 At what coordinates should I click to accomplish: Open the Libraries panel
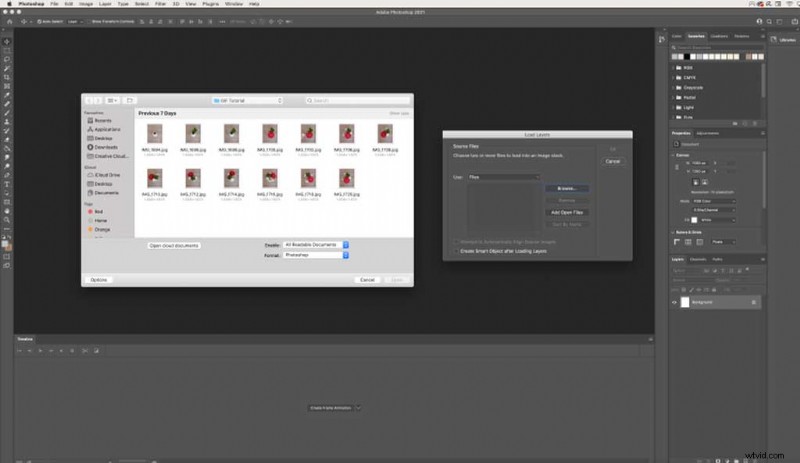(x=783, y=39)
